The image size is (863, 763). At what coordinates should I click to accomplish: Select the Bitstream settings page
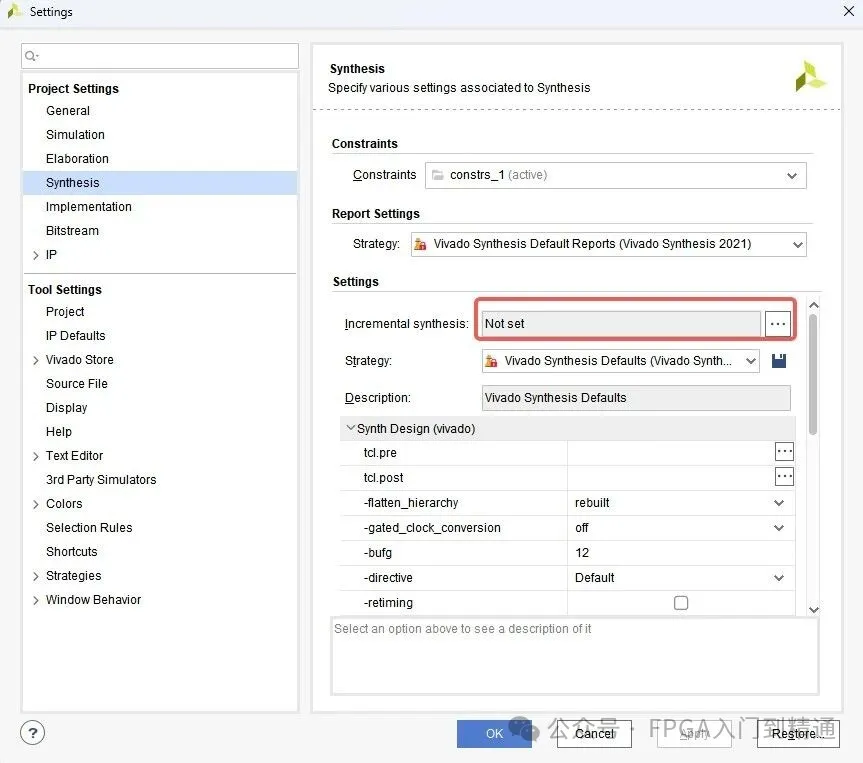pyautogui.click(x=72, y=231)
